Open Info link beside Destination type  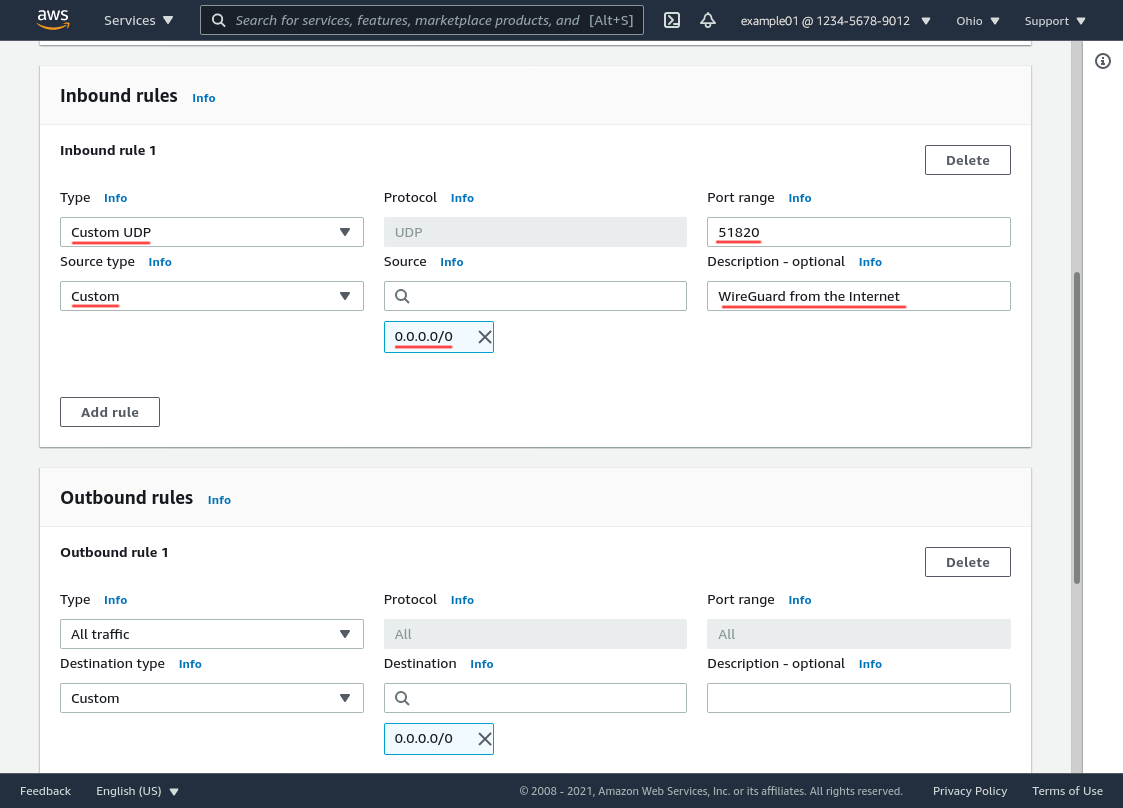(190, 664)
